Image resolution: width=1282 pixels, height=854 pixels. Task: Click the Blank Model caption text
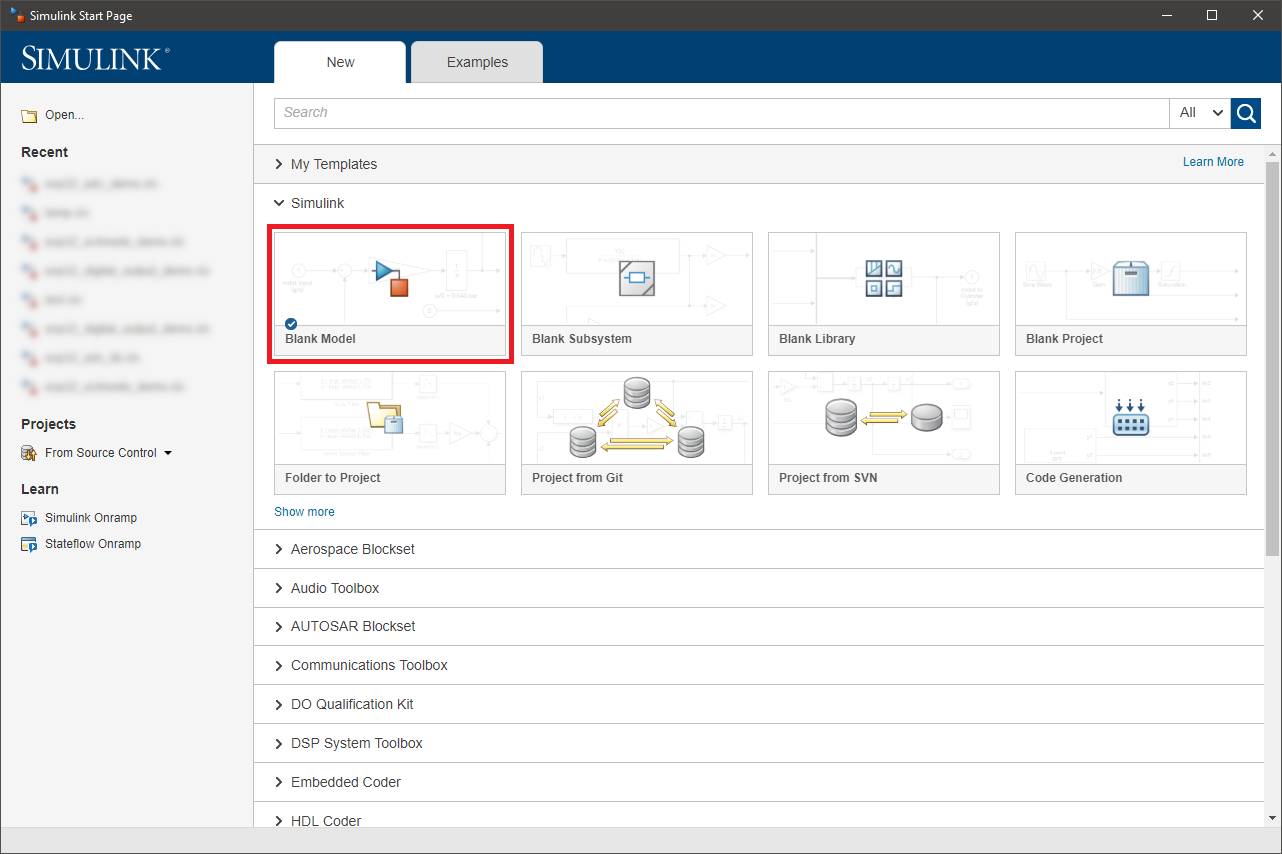pyautogui.click(x=320, y=339)
